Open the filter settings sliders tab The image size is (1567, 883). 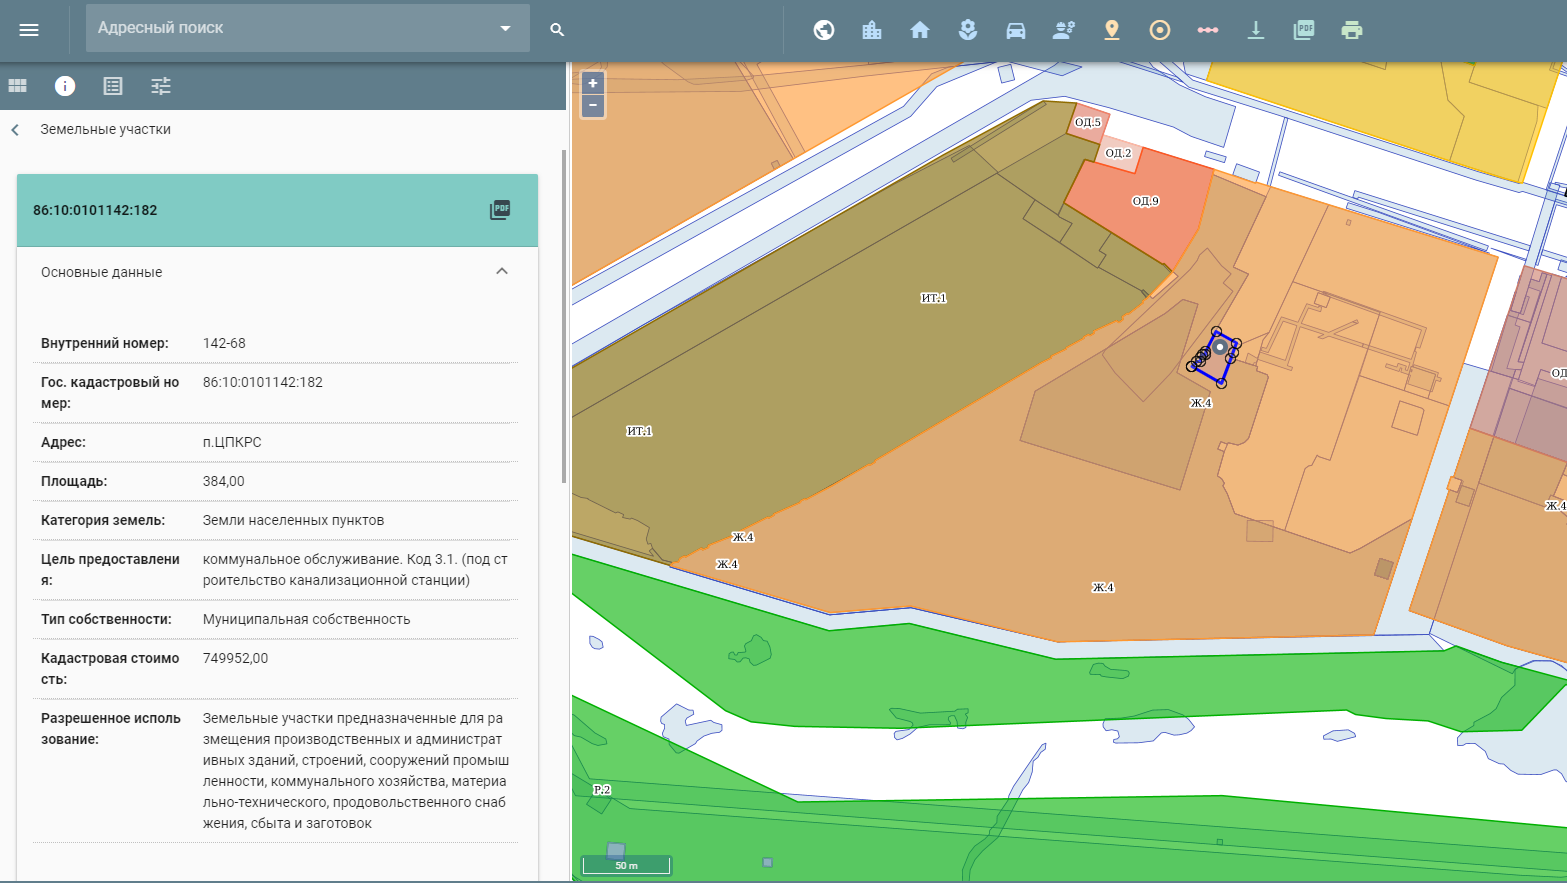tap(161, 86)
